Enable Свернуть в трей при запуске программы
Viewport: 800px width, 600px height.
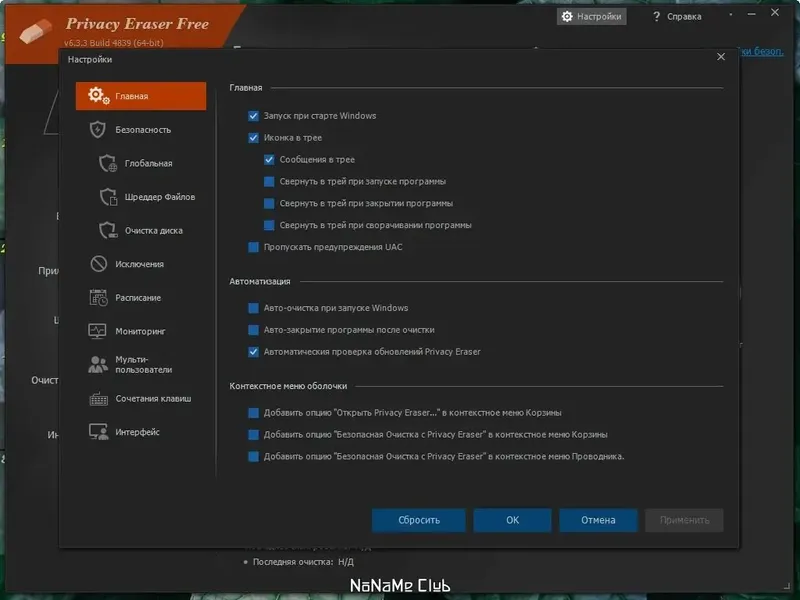point(269,182)
